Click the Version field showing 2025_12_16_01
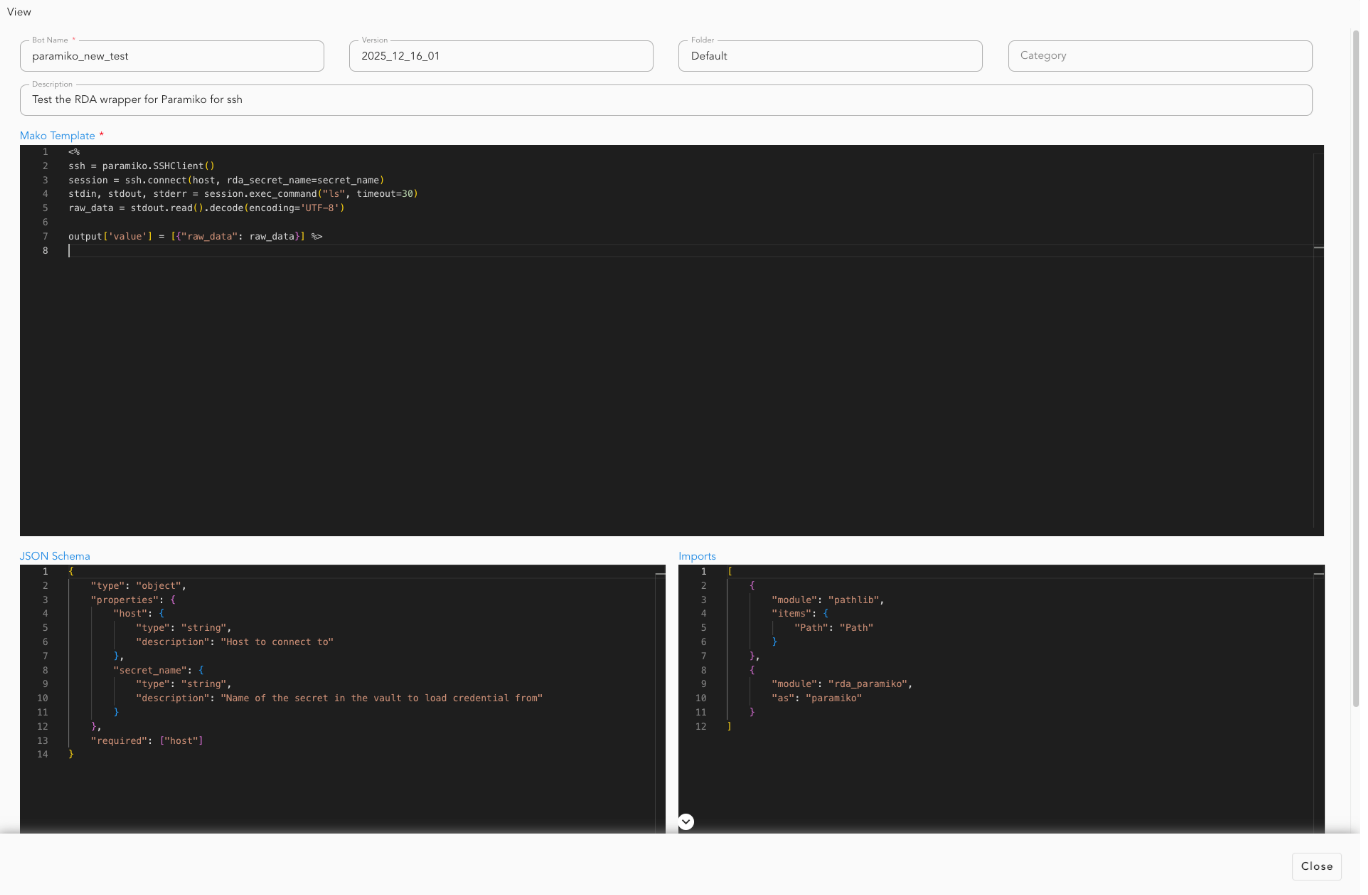 click(500, 56)
